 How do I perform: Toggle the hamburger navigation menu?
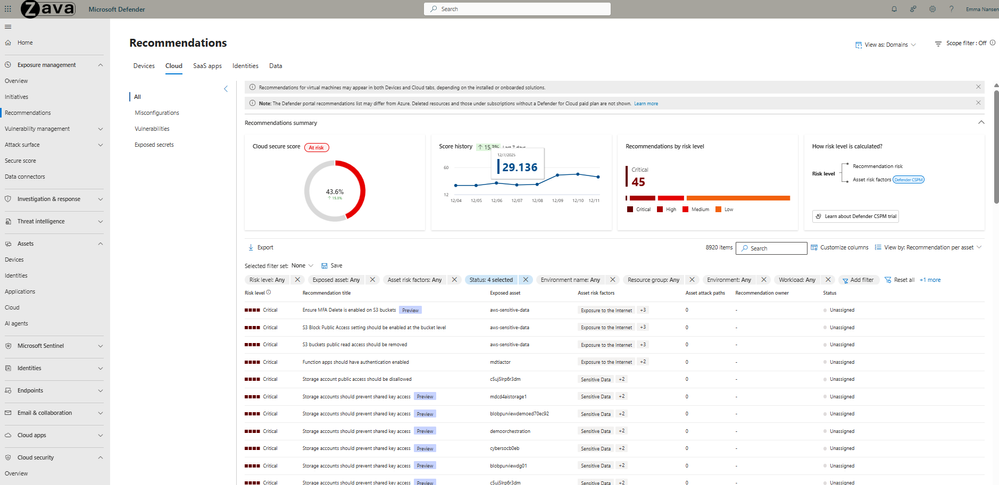click(x=8, y=26)
